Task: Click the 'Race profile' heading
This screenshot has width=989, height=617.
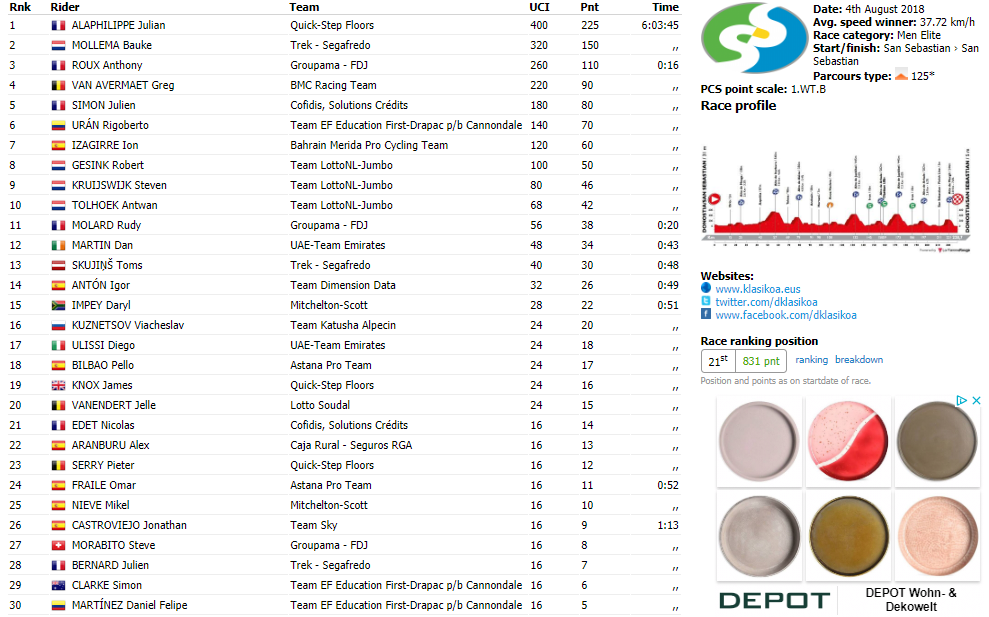Action: (x=738, y=105)
